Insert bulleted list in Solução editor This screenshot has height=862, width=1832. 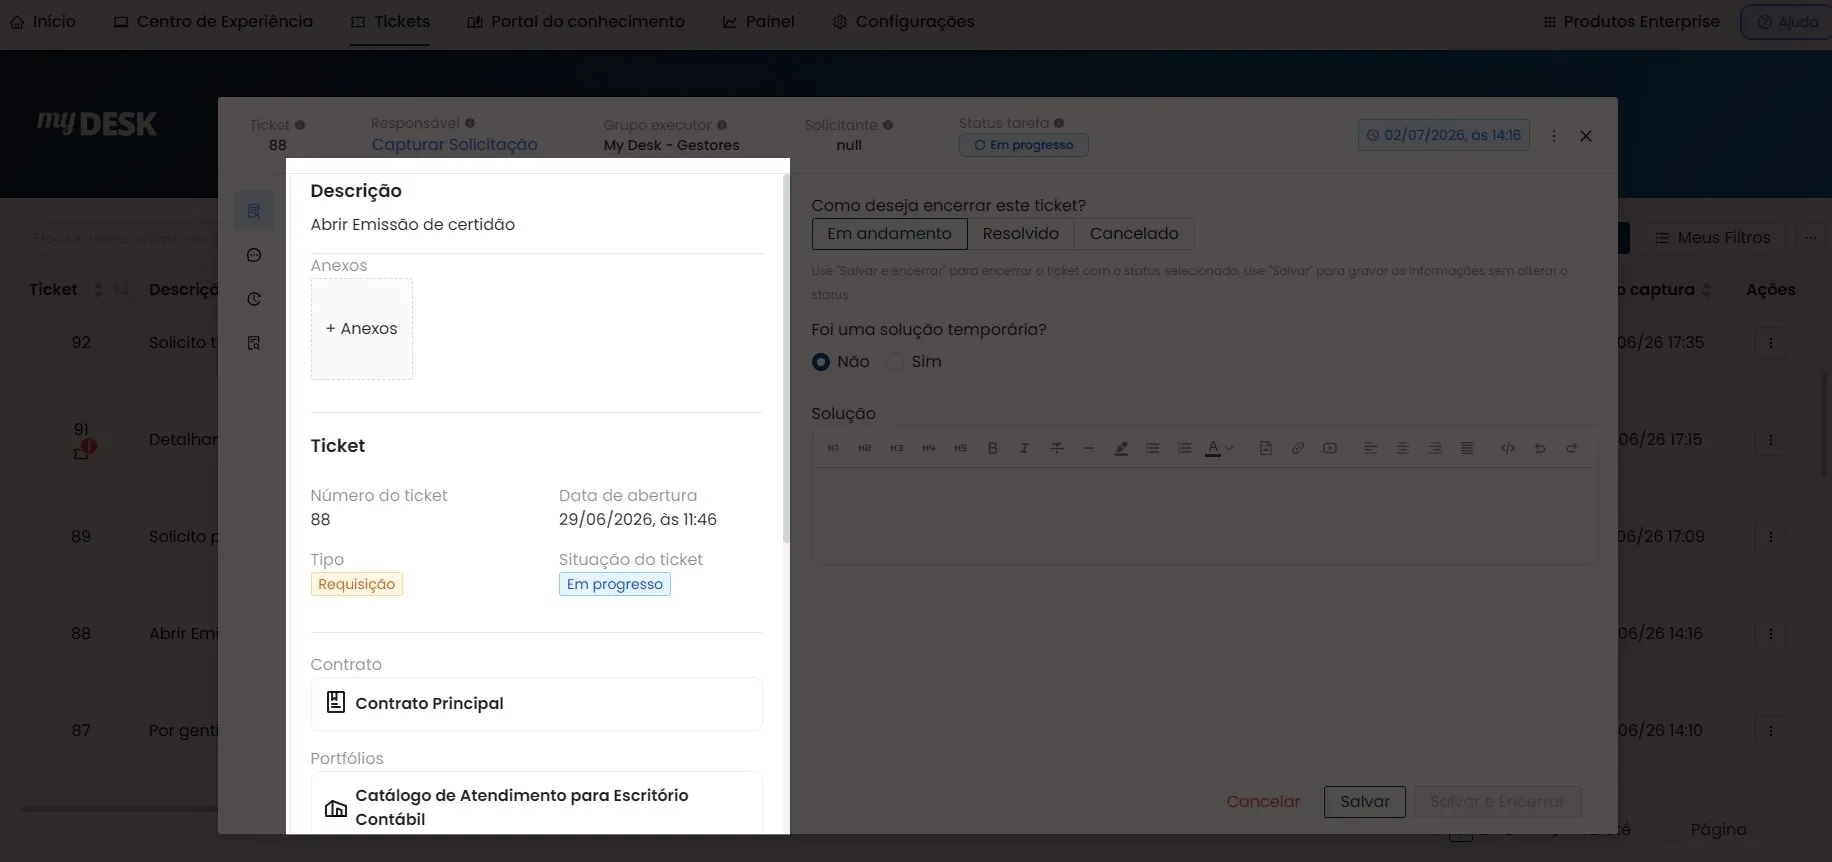click(x=1153, y=448)
